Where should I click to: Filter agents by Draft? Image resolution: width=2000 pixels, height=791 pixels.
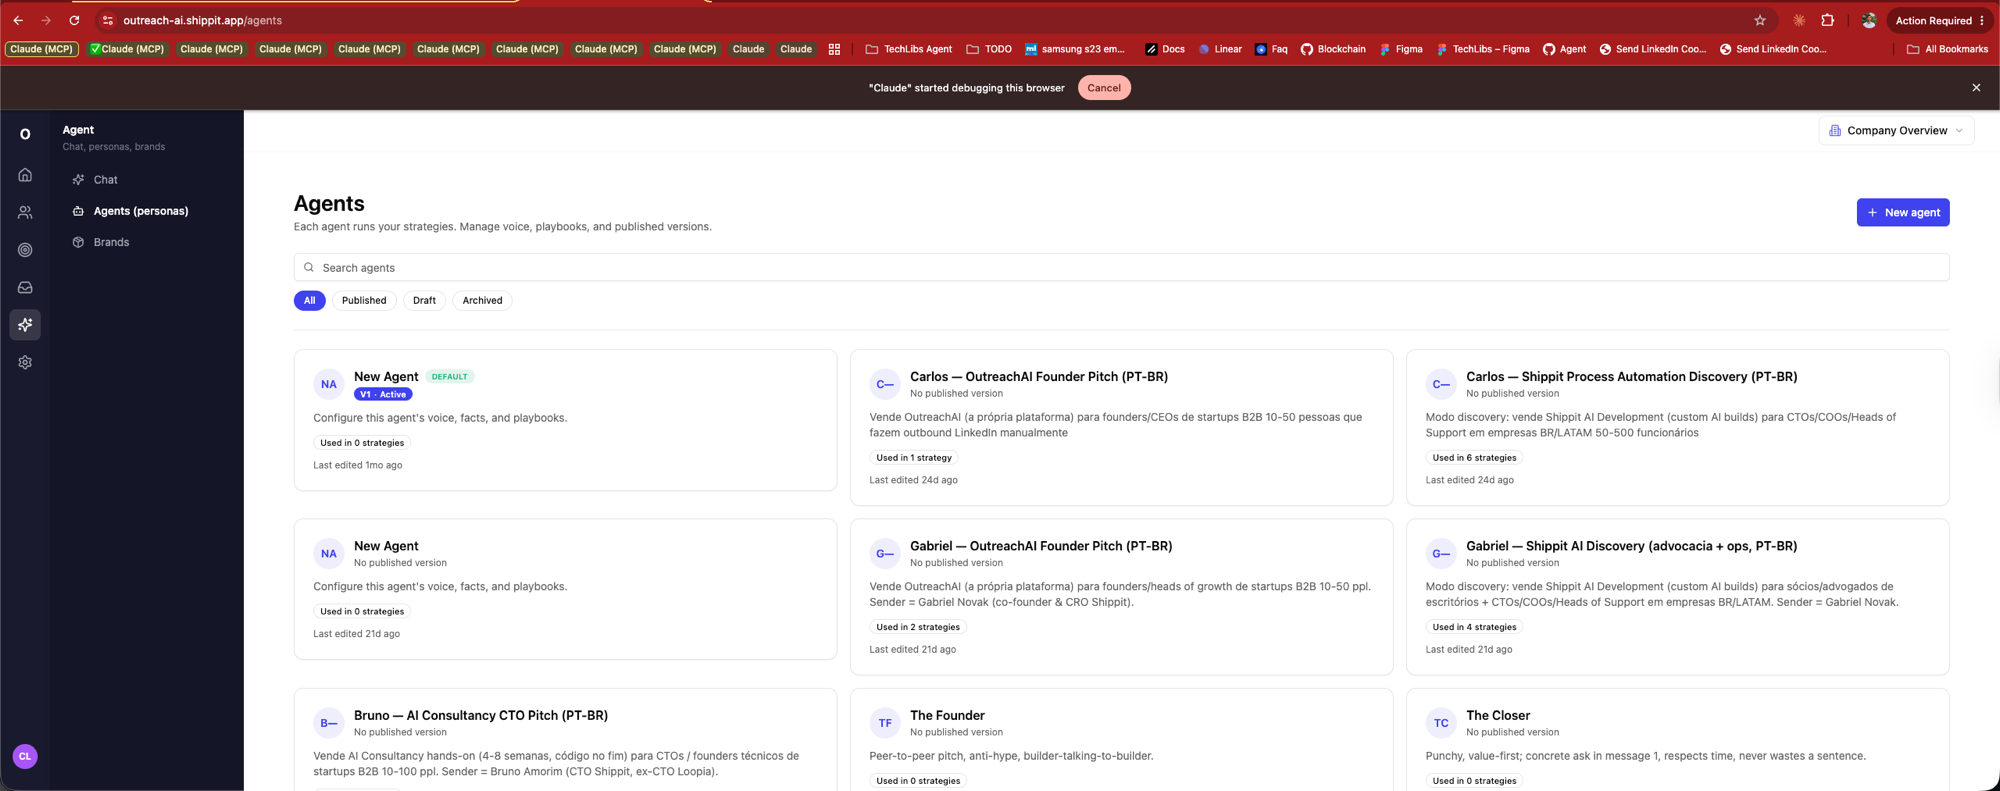424,300
